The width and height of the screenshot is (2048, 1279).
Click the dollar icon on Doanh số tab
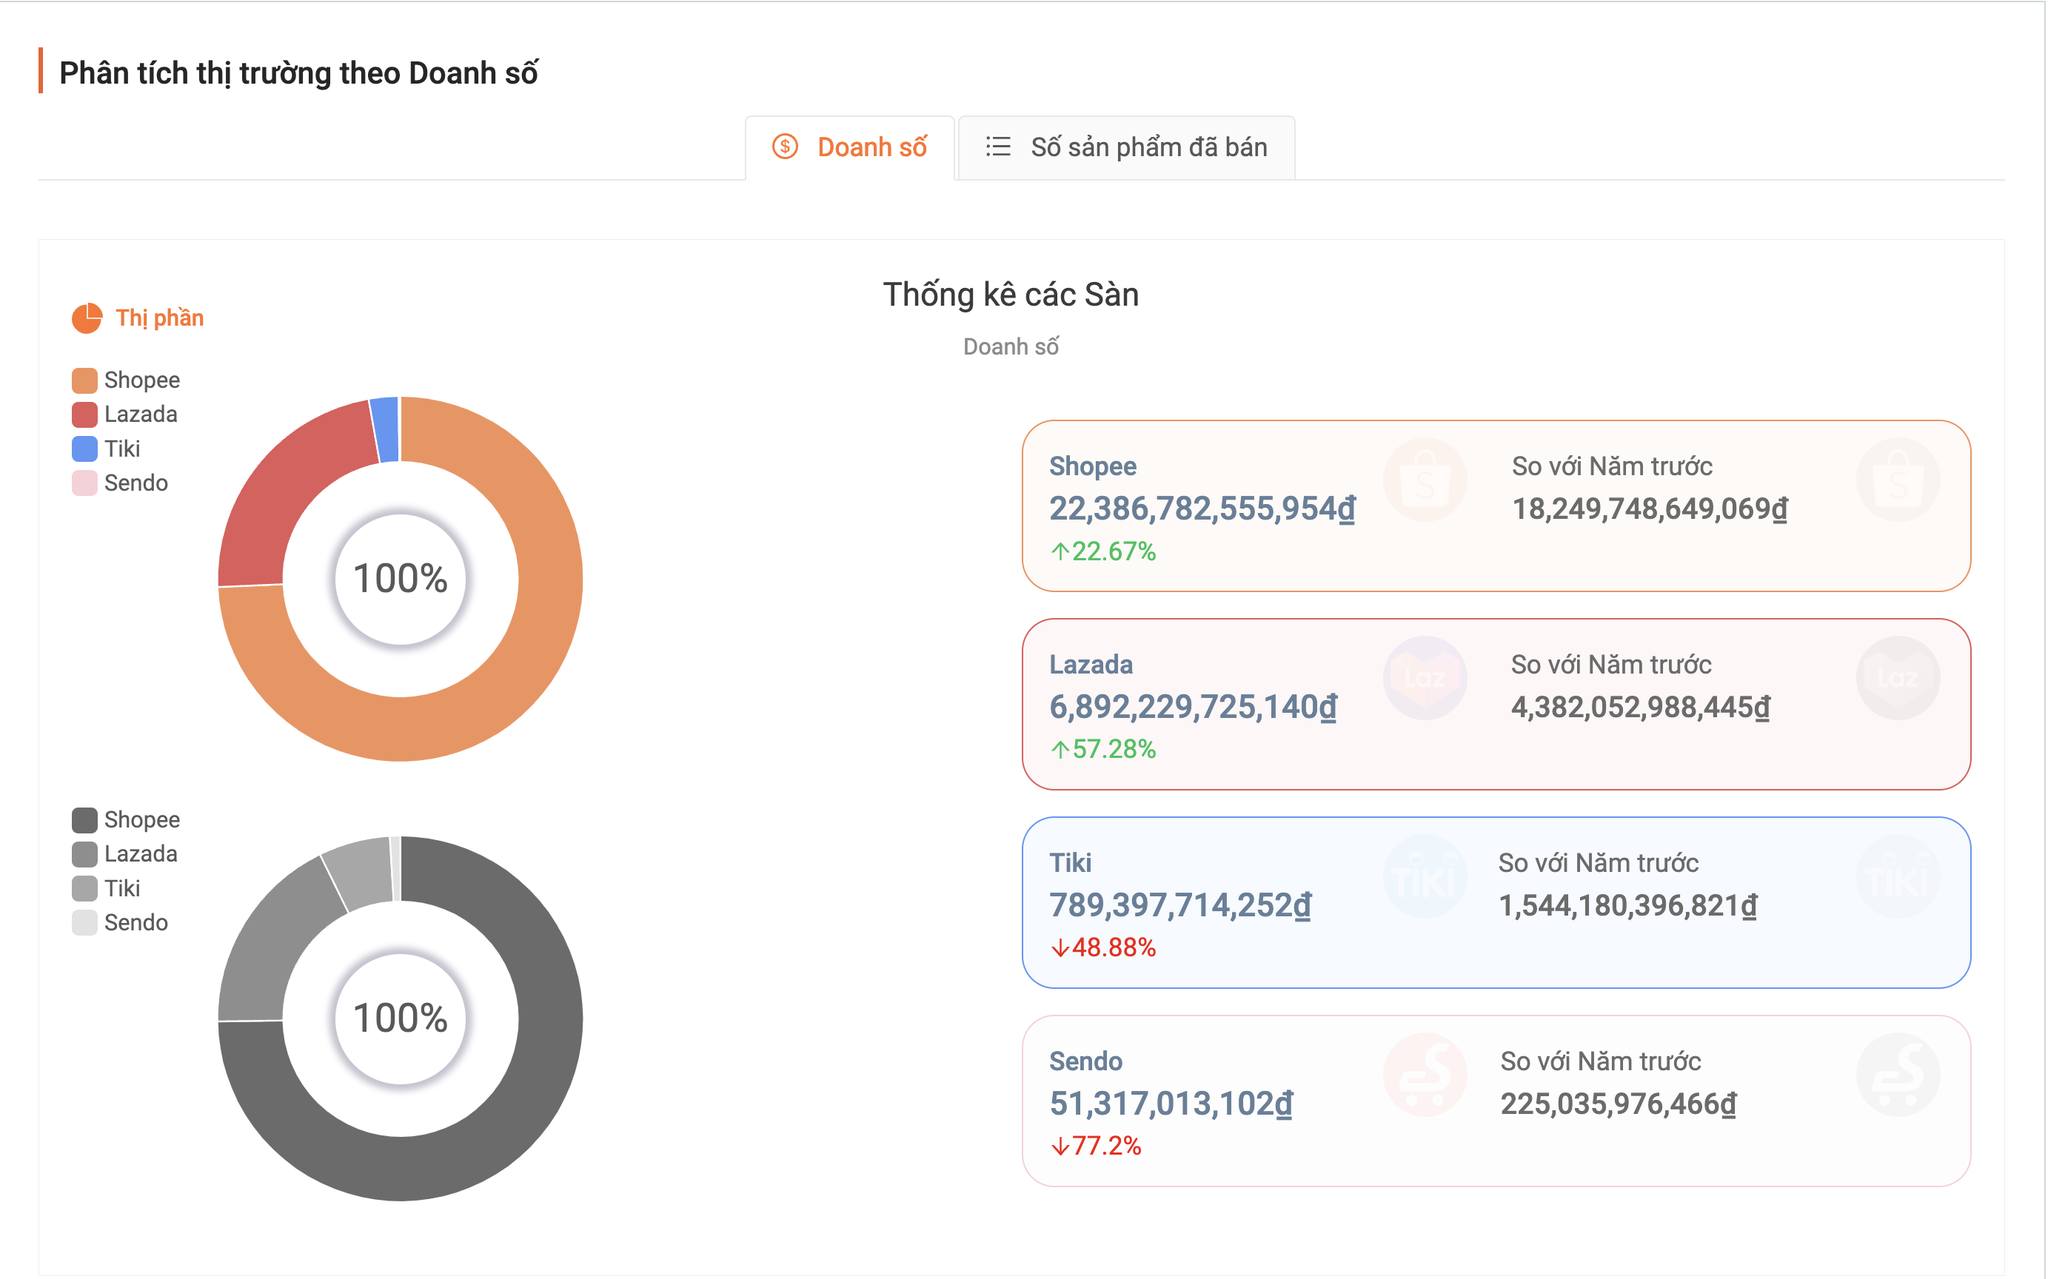point(785,147)
